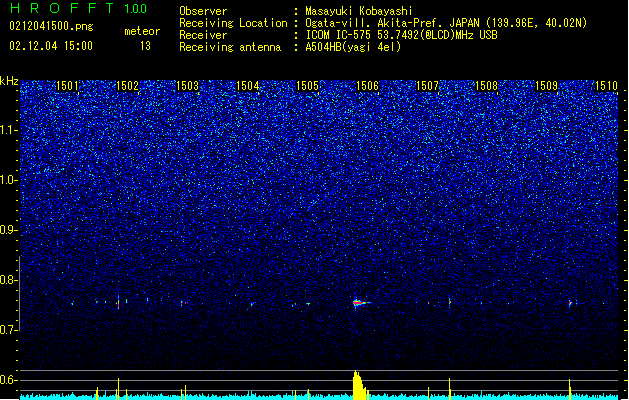Screen dimensions: 629x400
Task: Click the observer name Masayuki Kobayashi
Action: (359, 11)
